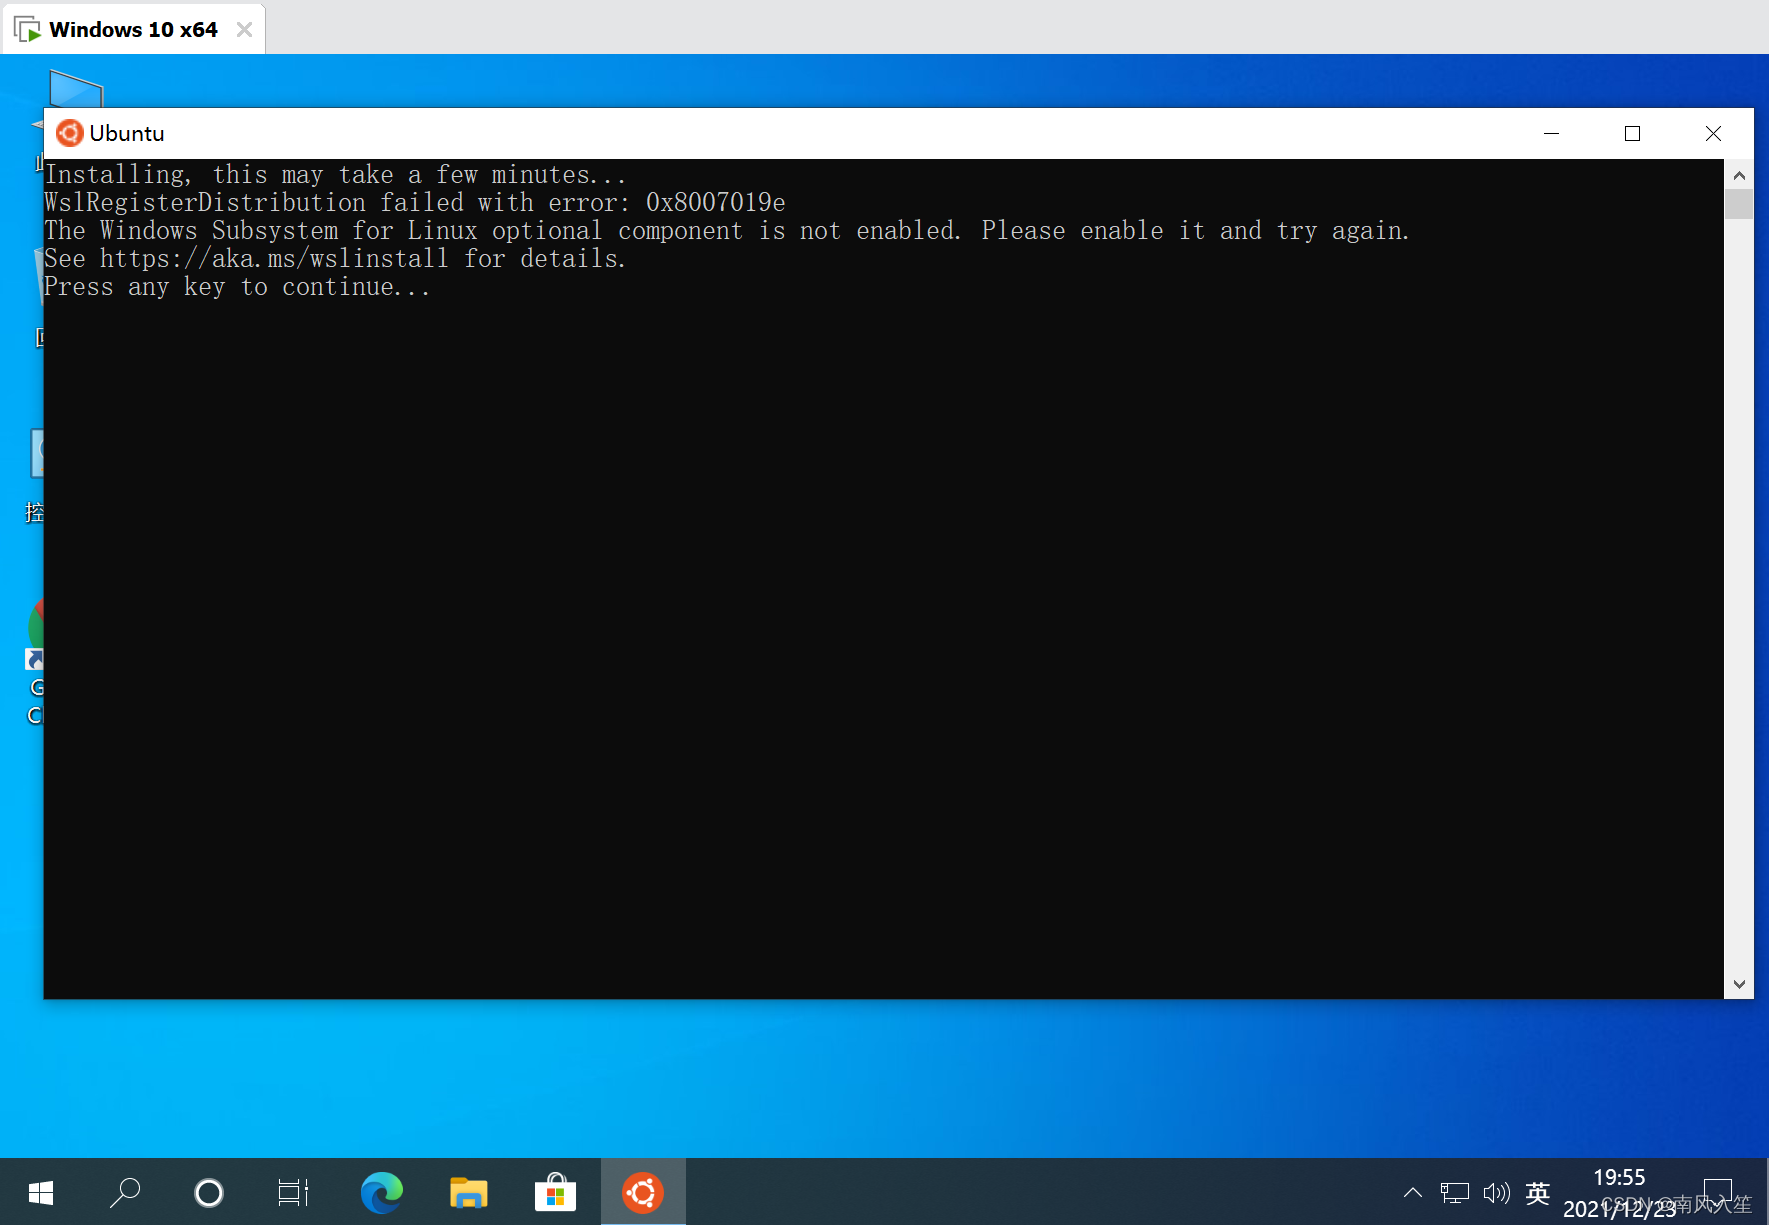Select the Windows 10 x64 VM tab

(133, 29)
